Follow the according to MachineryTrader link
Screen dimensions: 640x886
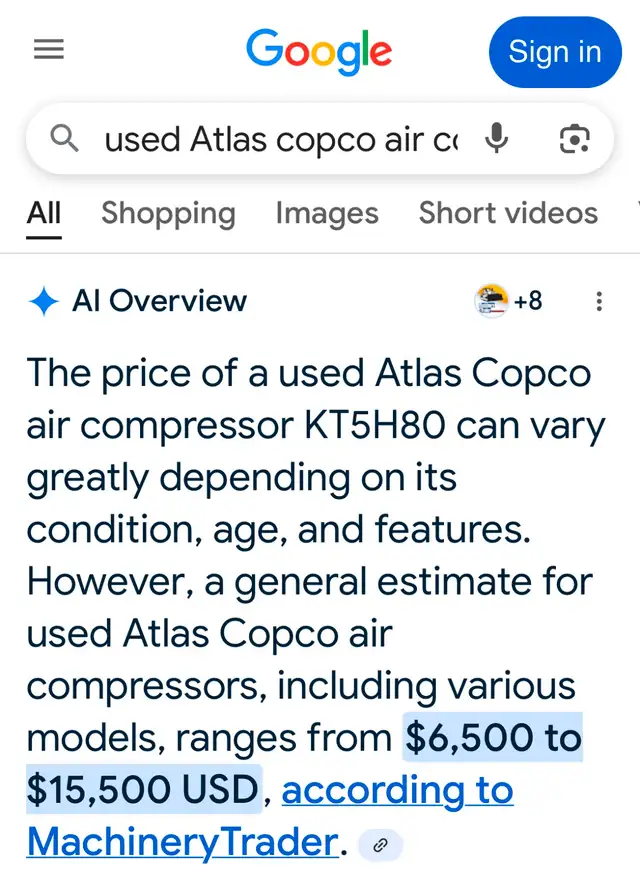tap(270, 816)
